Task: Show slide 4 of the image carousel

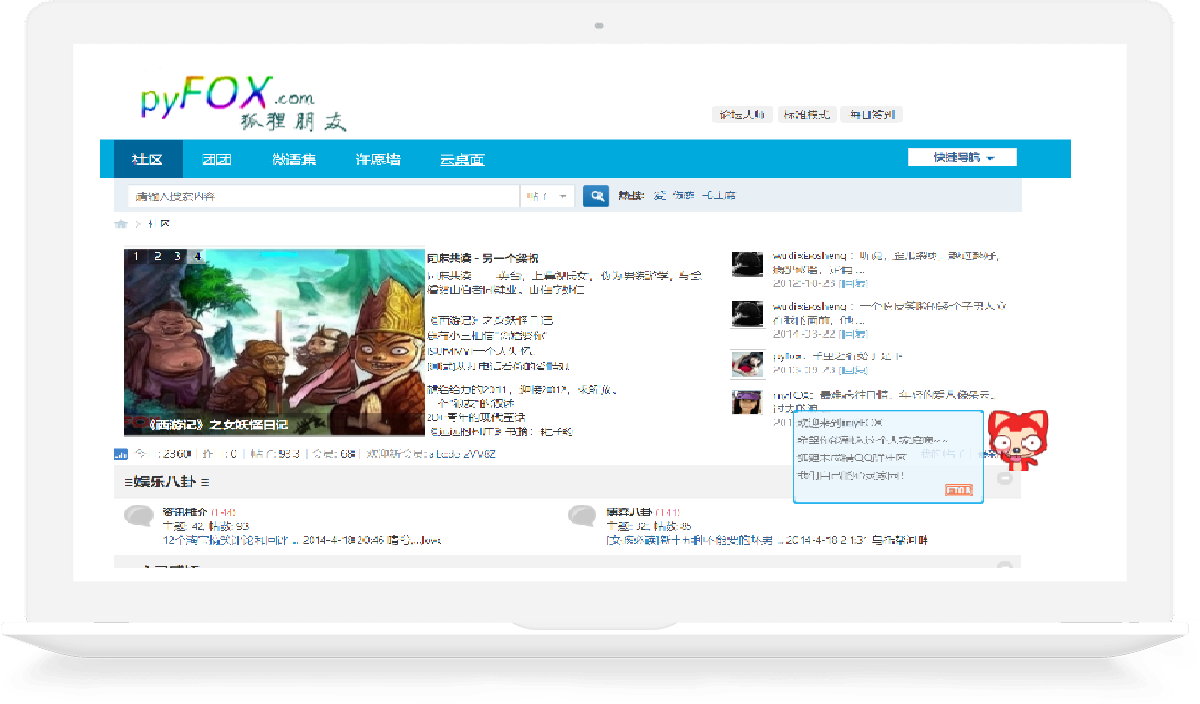Action: pos(198,256)
